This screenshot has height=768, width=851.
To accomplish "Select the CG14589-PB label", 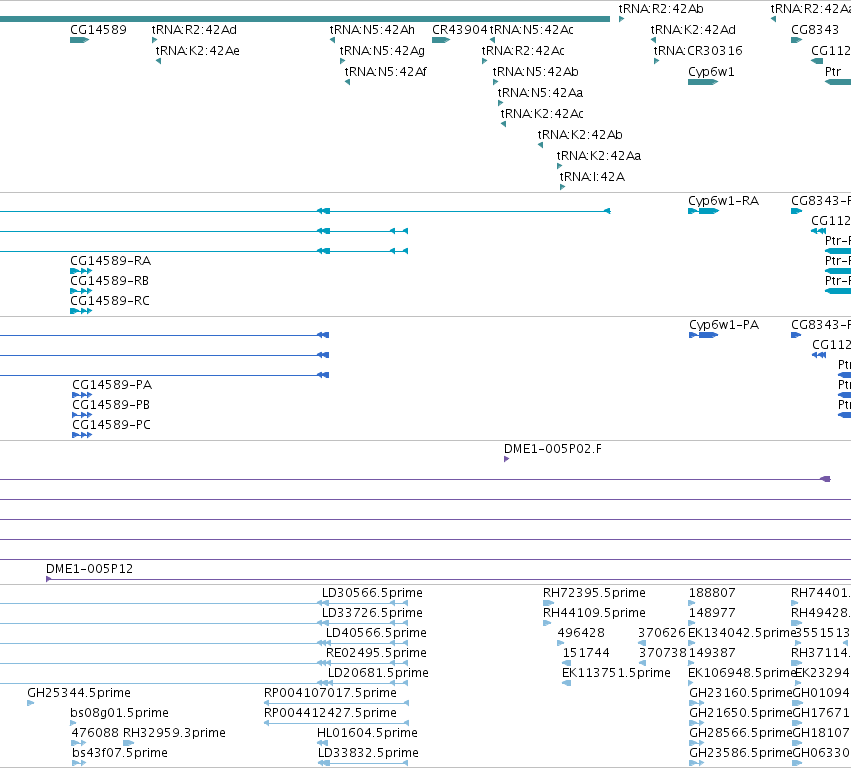I will (111, 405).
